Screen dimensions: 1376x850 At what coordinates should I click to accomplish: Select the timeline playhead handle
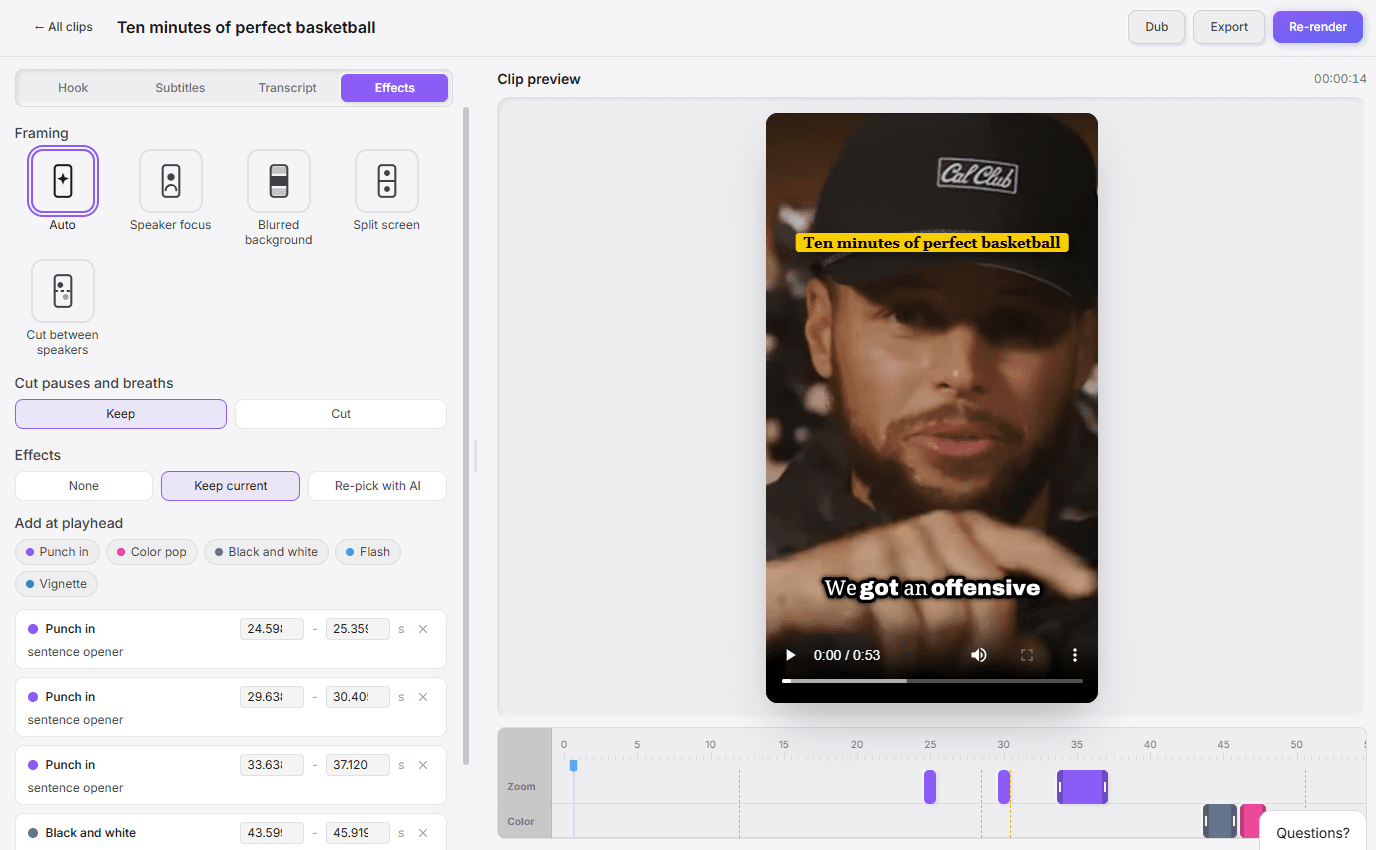pyautogui.click(x=573, y=765)
